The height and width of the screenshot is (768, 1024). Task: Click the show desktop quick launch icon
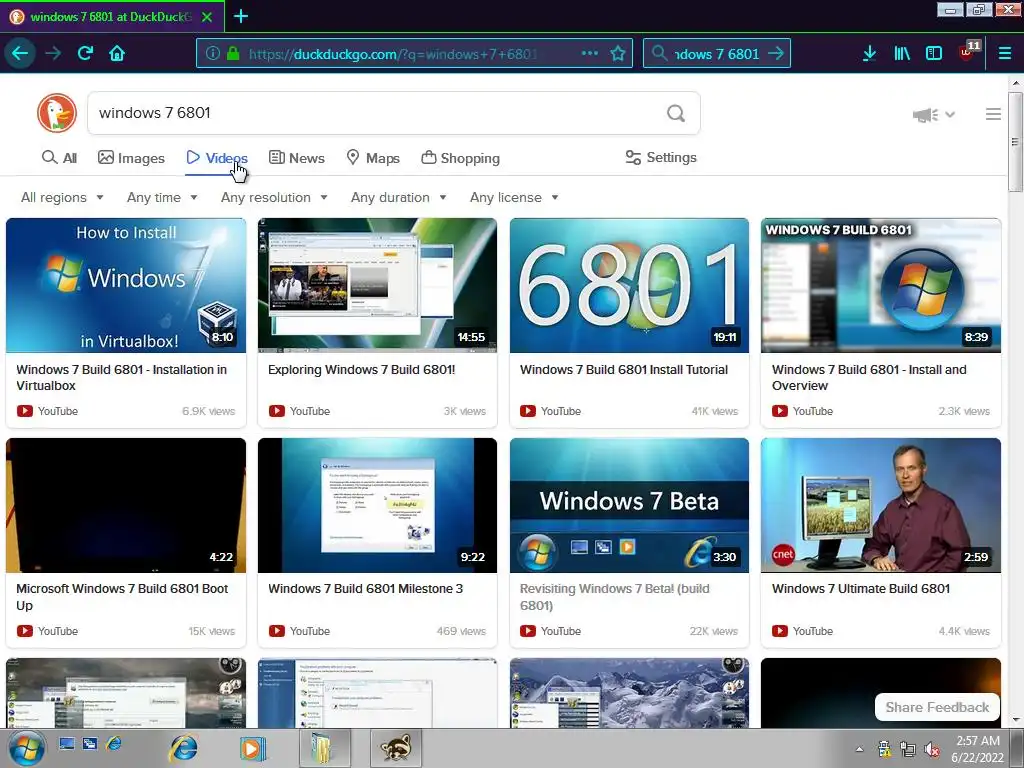[x=67, y=744]
